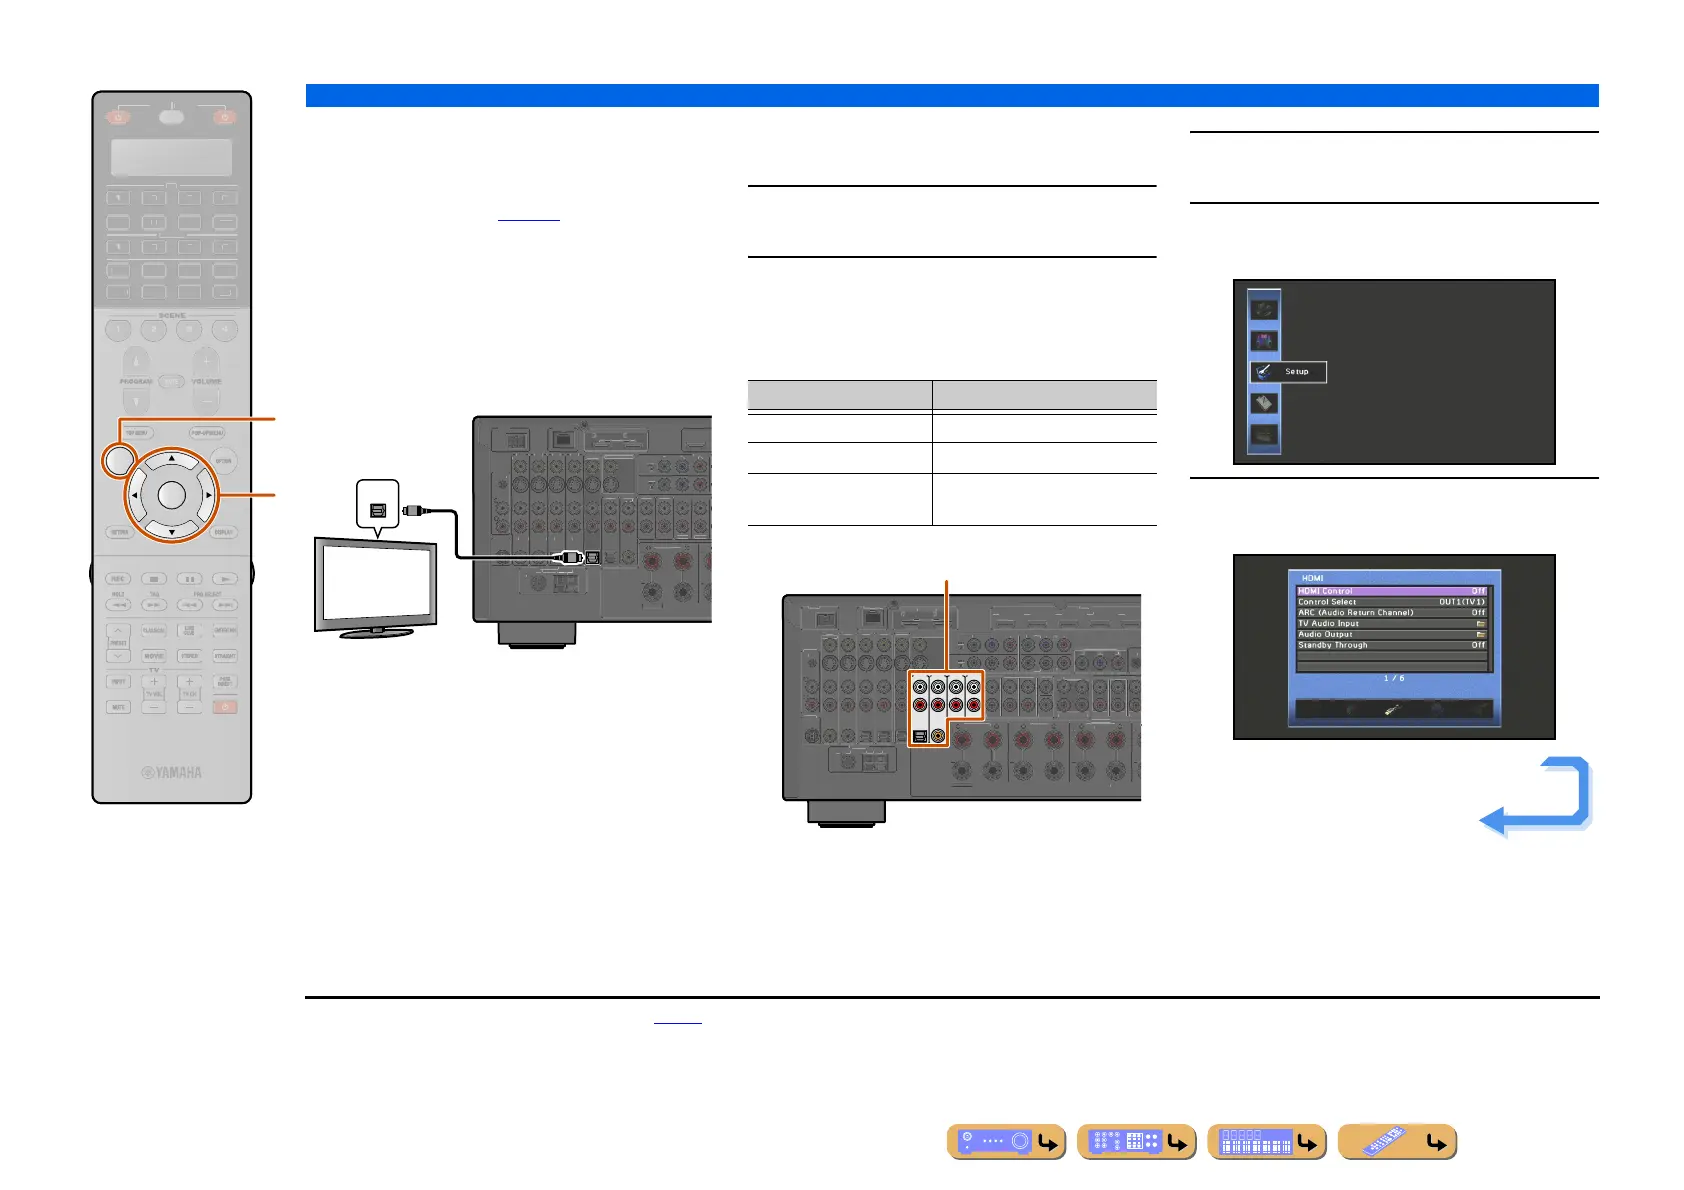Click the highlighted AV input jacks on rear panel
Screen dimensions: 1684x1190
(946, 709)
